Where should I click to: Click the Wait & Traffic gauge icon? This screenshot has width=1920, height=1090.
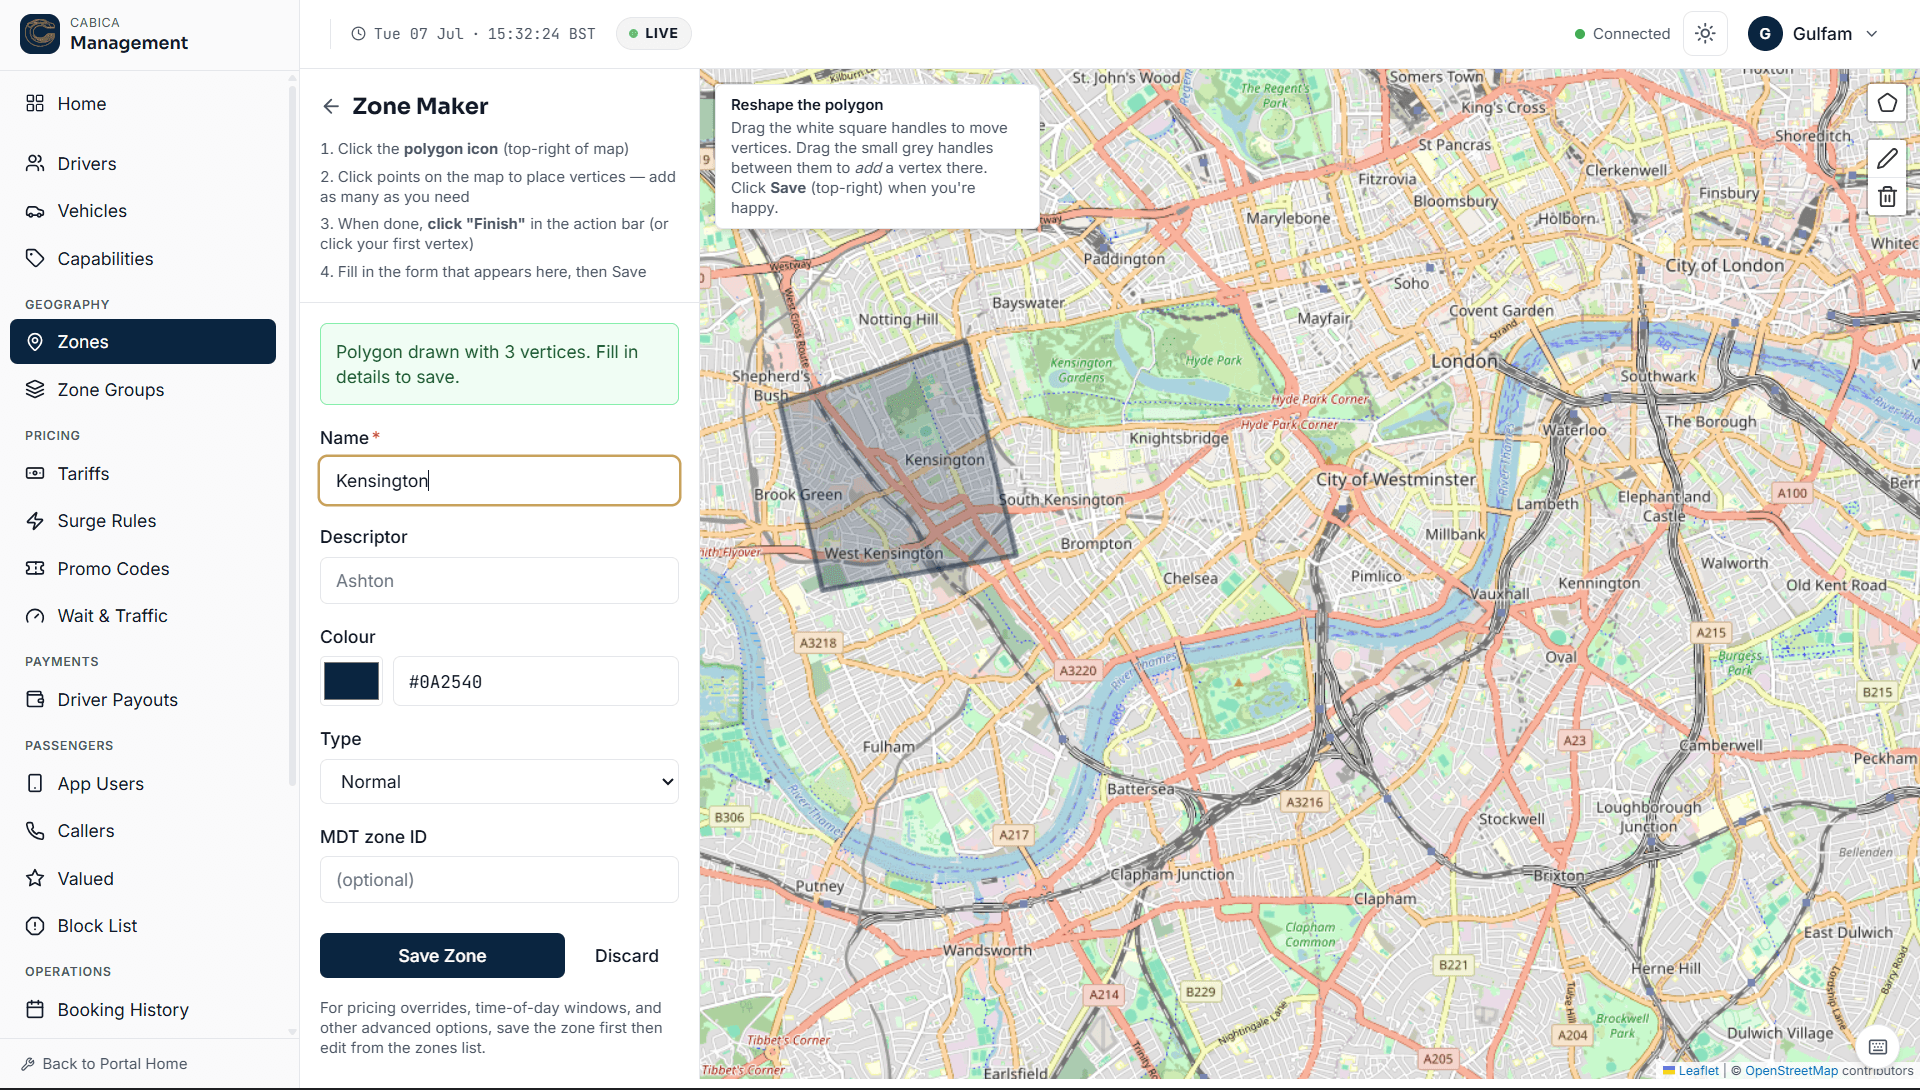(x=35, y=616)
